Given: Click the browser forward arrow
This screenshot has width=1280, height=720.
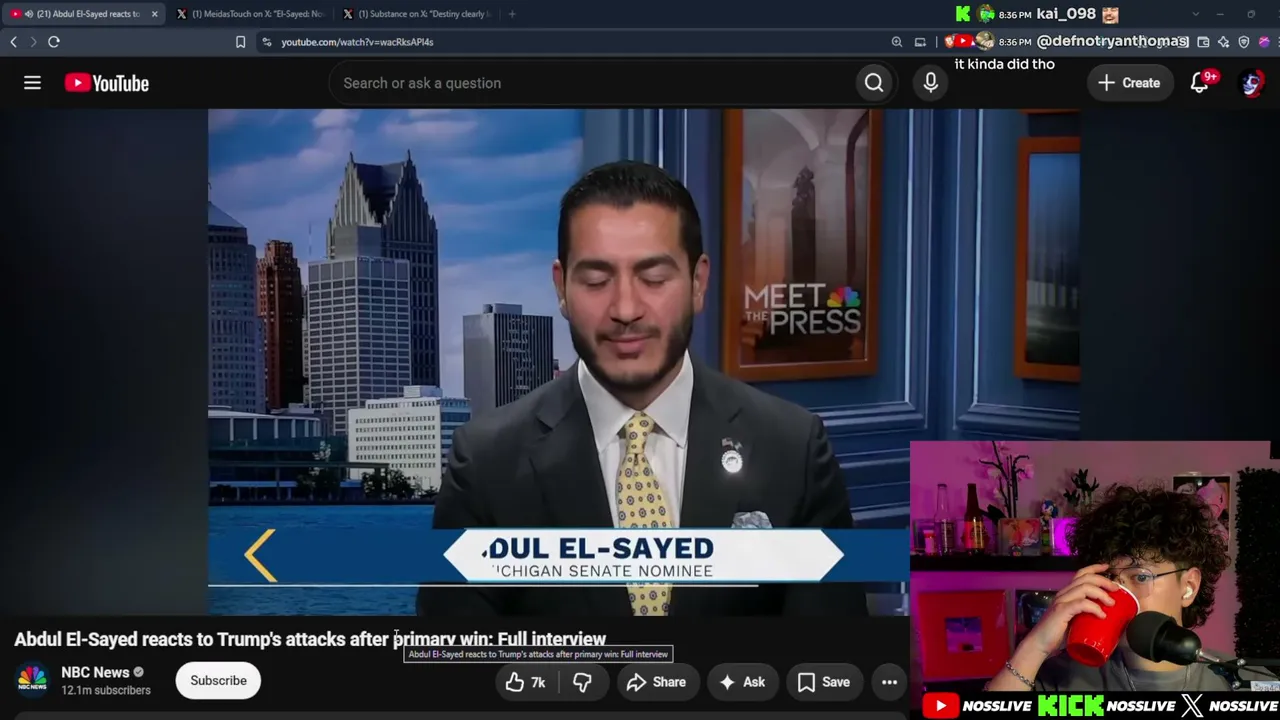Looking at the screenshot, I should tap(33, 42).
